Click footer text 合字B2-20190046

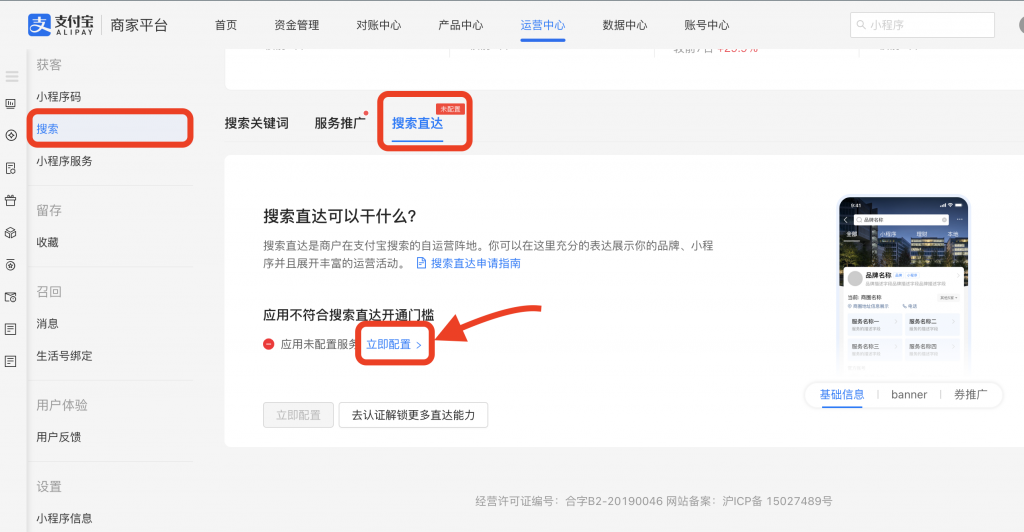(614, 501)
